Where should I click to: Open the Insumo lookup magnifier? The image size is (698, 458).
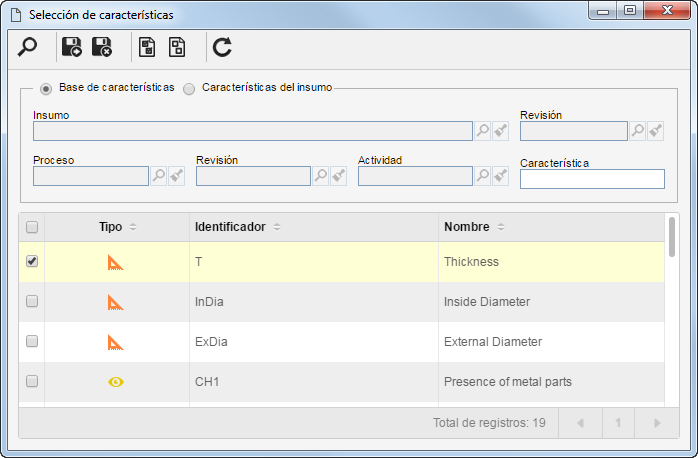(x=483, y=131)
